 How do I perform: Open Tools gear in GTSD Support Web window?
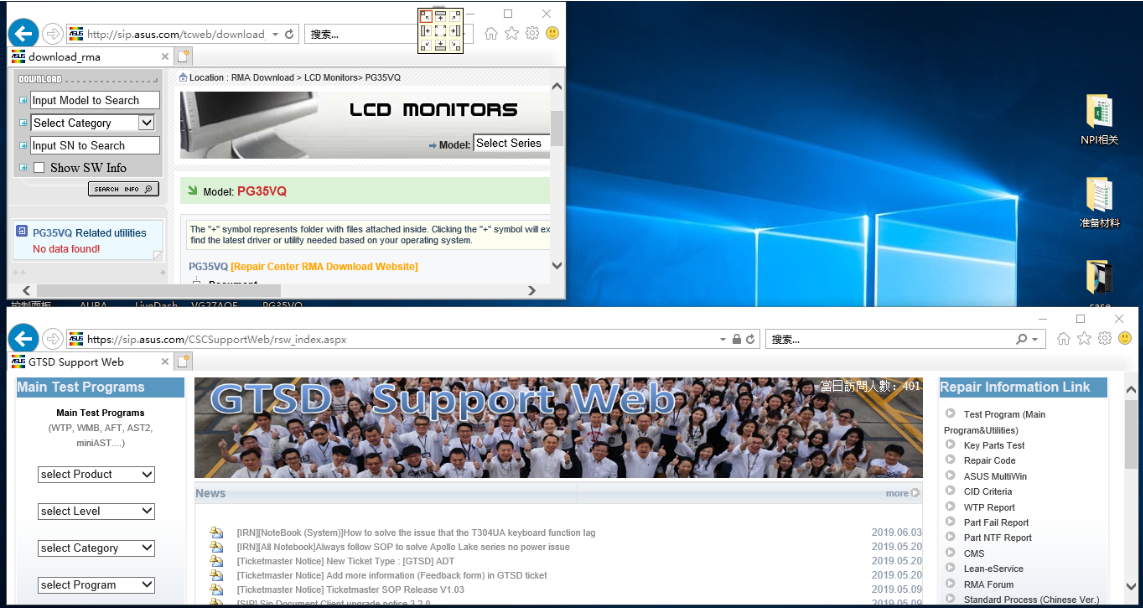1104,339
